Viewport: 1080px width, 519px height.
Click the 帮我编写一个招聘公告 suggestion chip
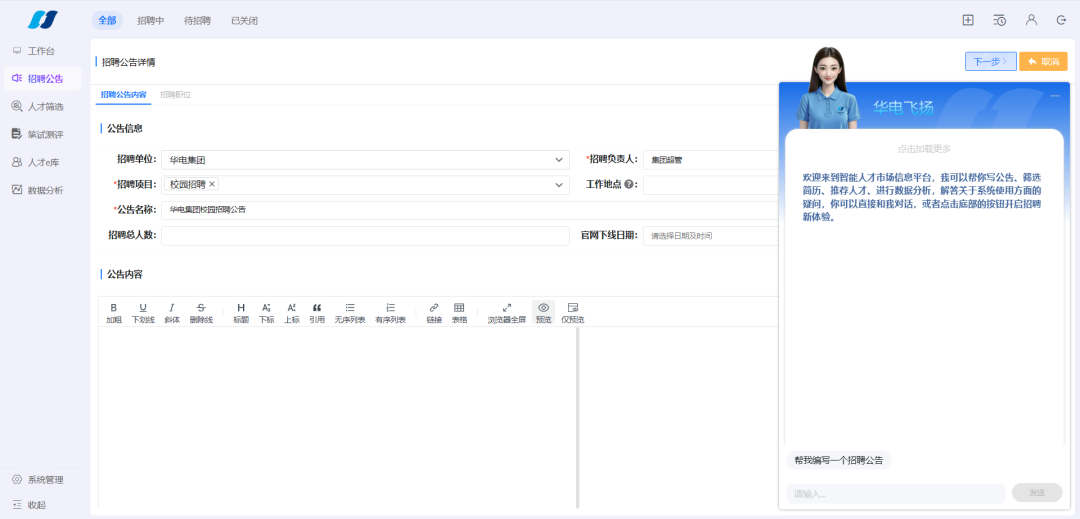click(x=838, y=460)
